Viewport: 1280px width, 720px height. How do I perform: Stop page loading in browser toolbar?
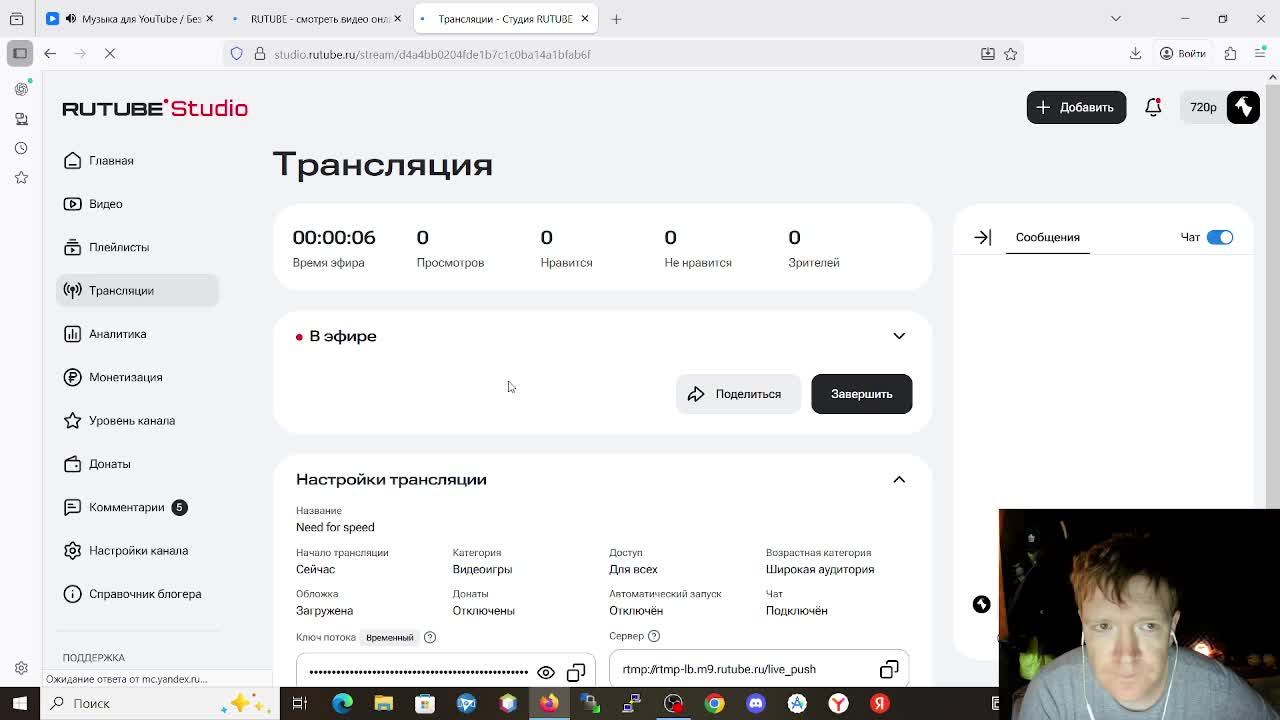coord(110,54)
